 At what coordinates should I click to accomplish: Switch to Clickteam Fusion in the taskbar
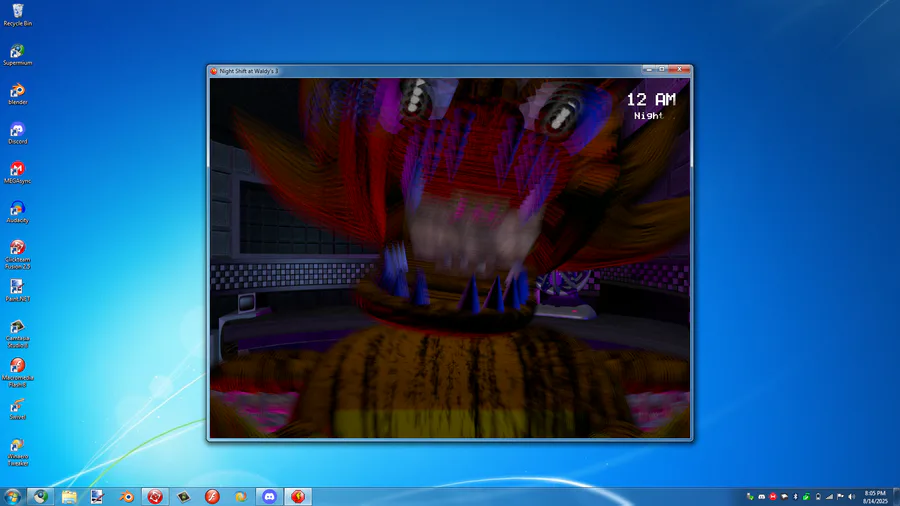point(155,496)
